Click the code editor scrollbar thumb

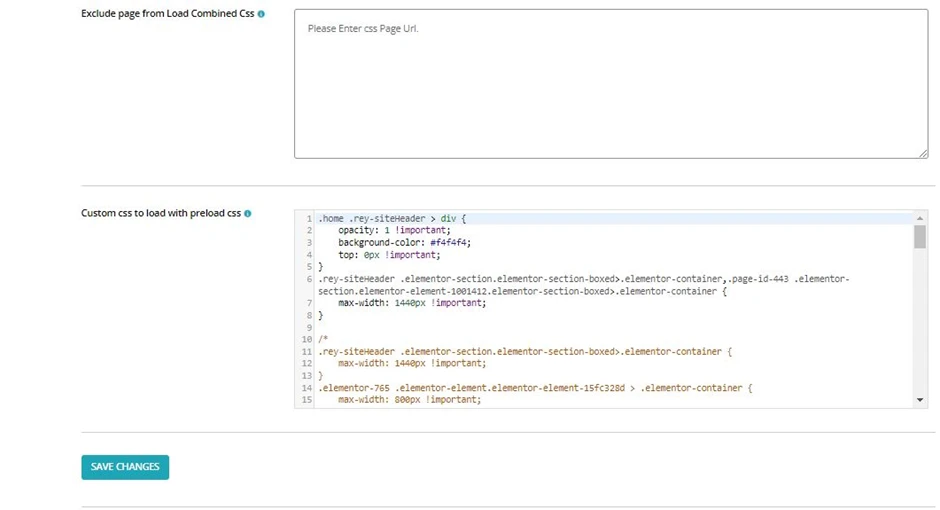point(920,236)
